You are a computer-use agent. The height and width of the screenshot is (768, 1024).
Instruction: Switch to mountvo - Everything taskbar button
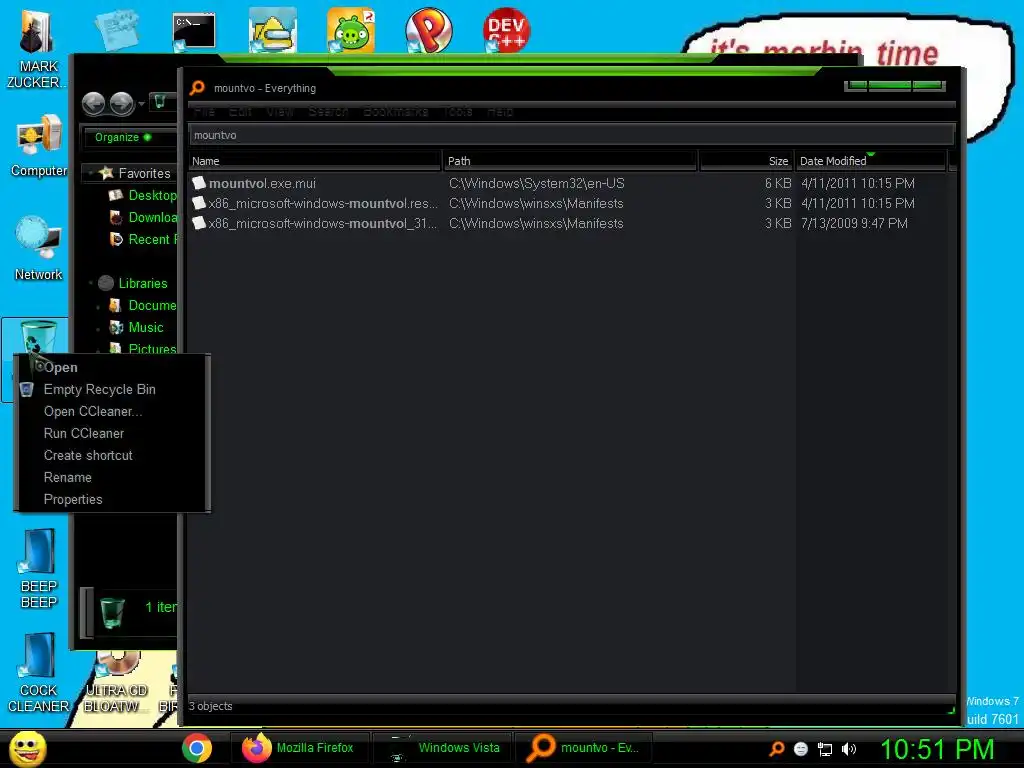[584, 748]
